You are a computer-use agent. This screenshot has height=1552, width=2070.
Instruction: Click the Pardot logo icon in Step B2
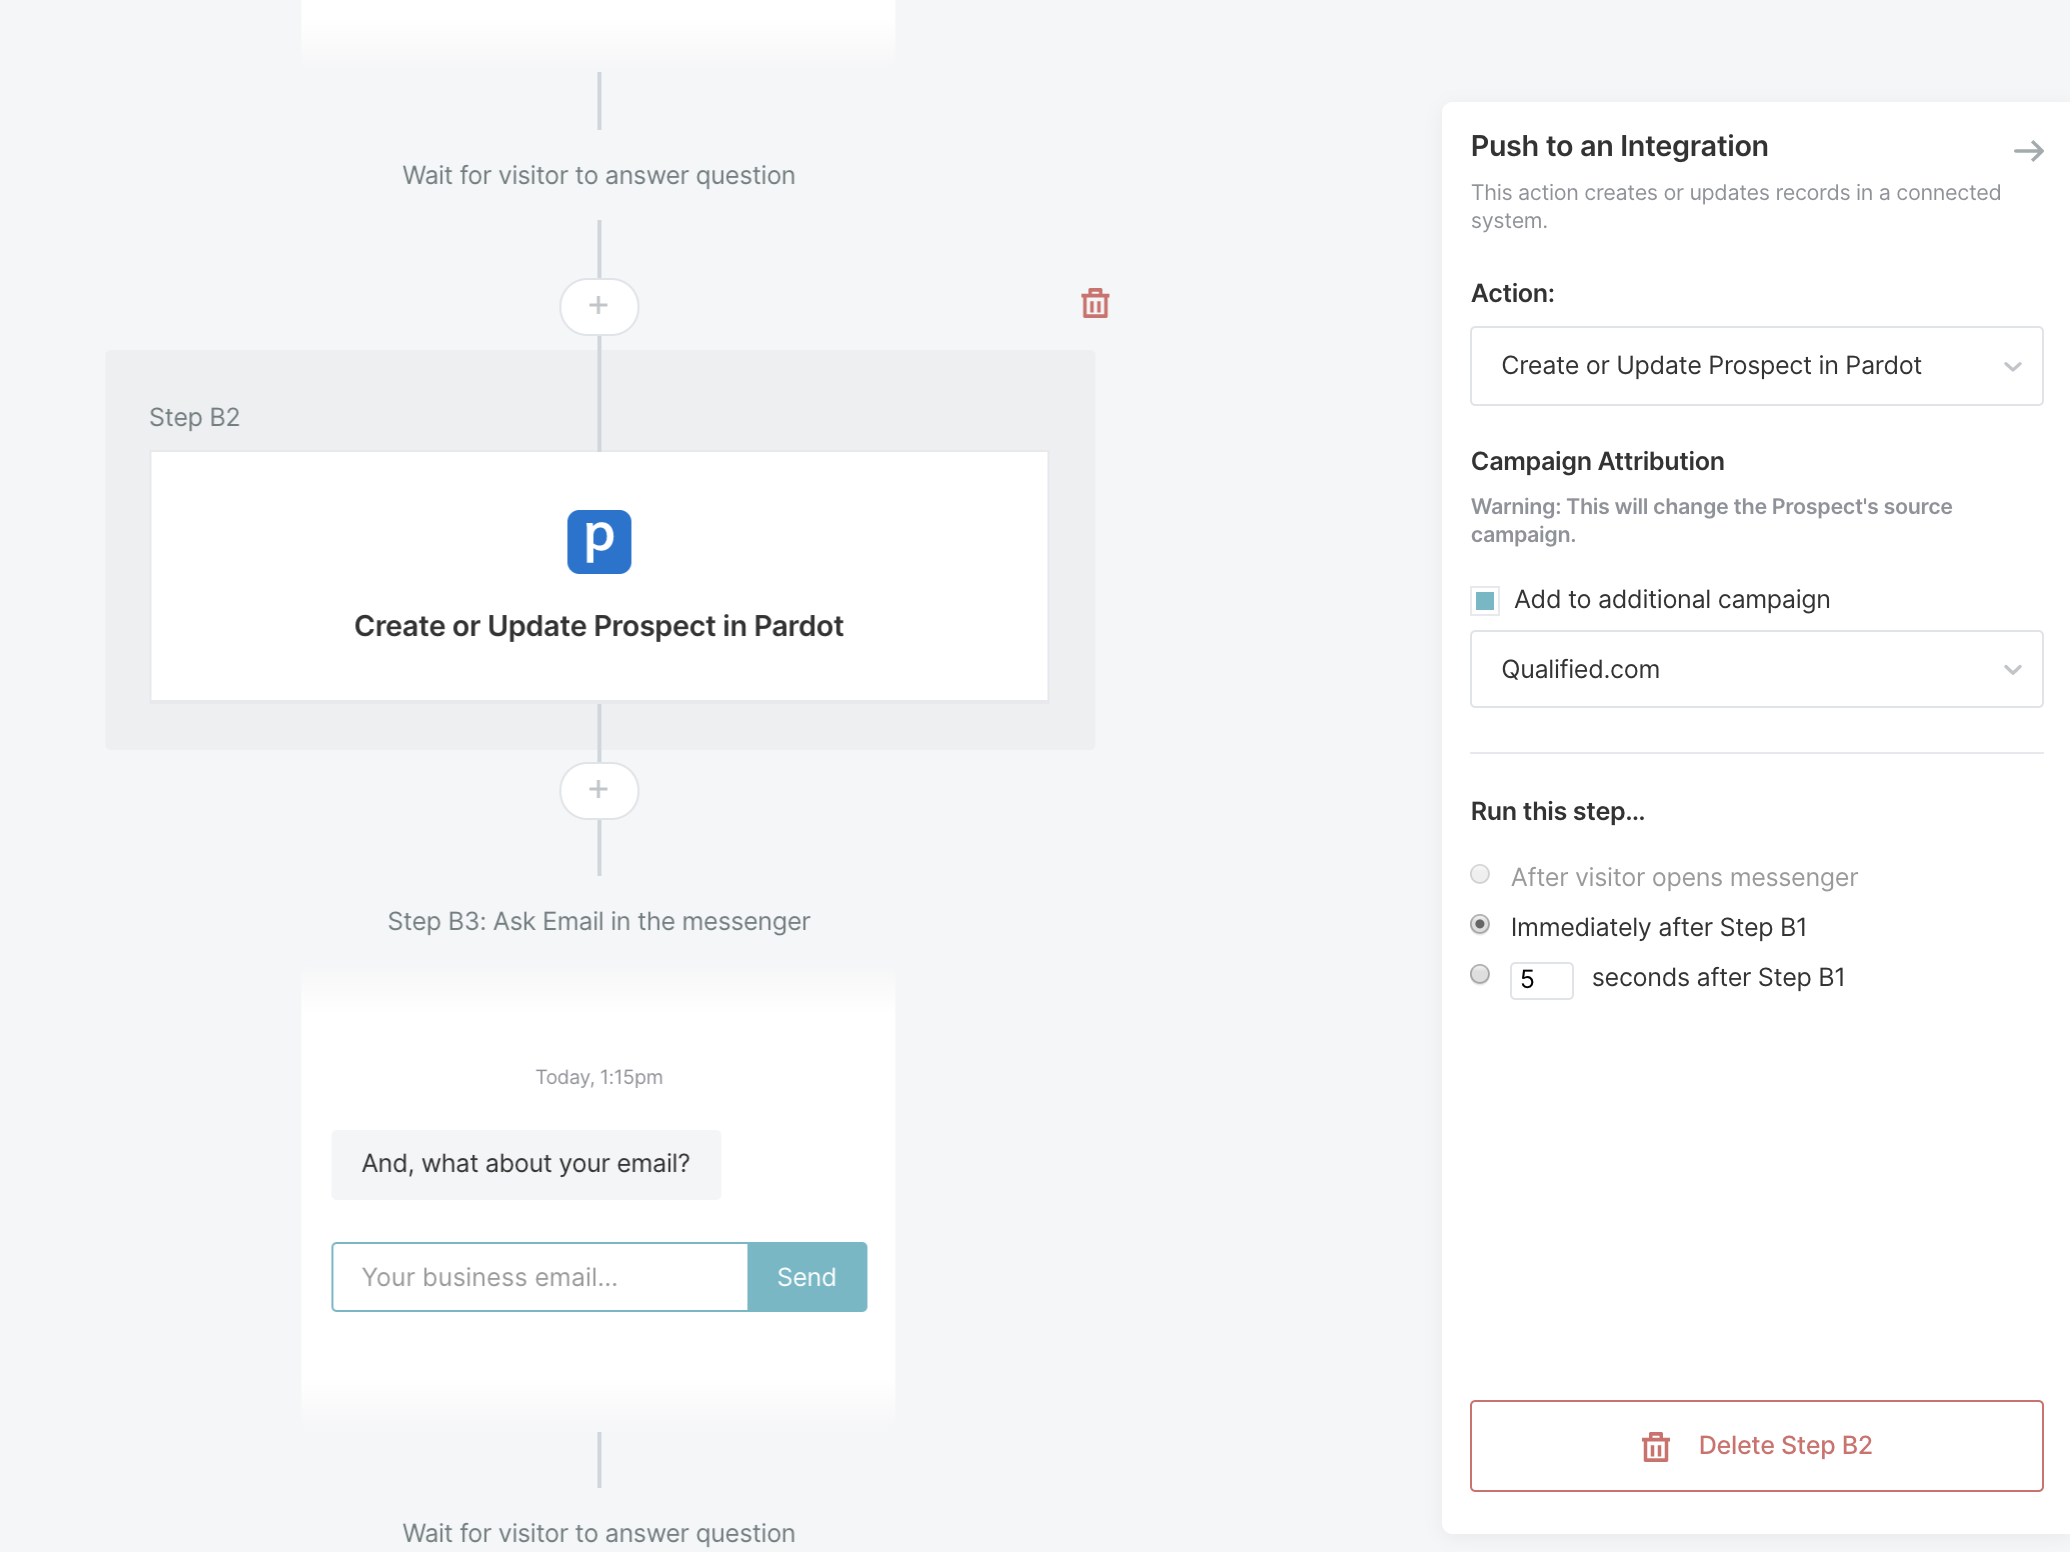[599, 542]
